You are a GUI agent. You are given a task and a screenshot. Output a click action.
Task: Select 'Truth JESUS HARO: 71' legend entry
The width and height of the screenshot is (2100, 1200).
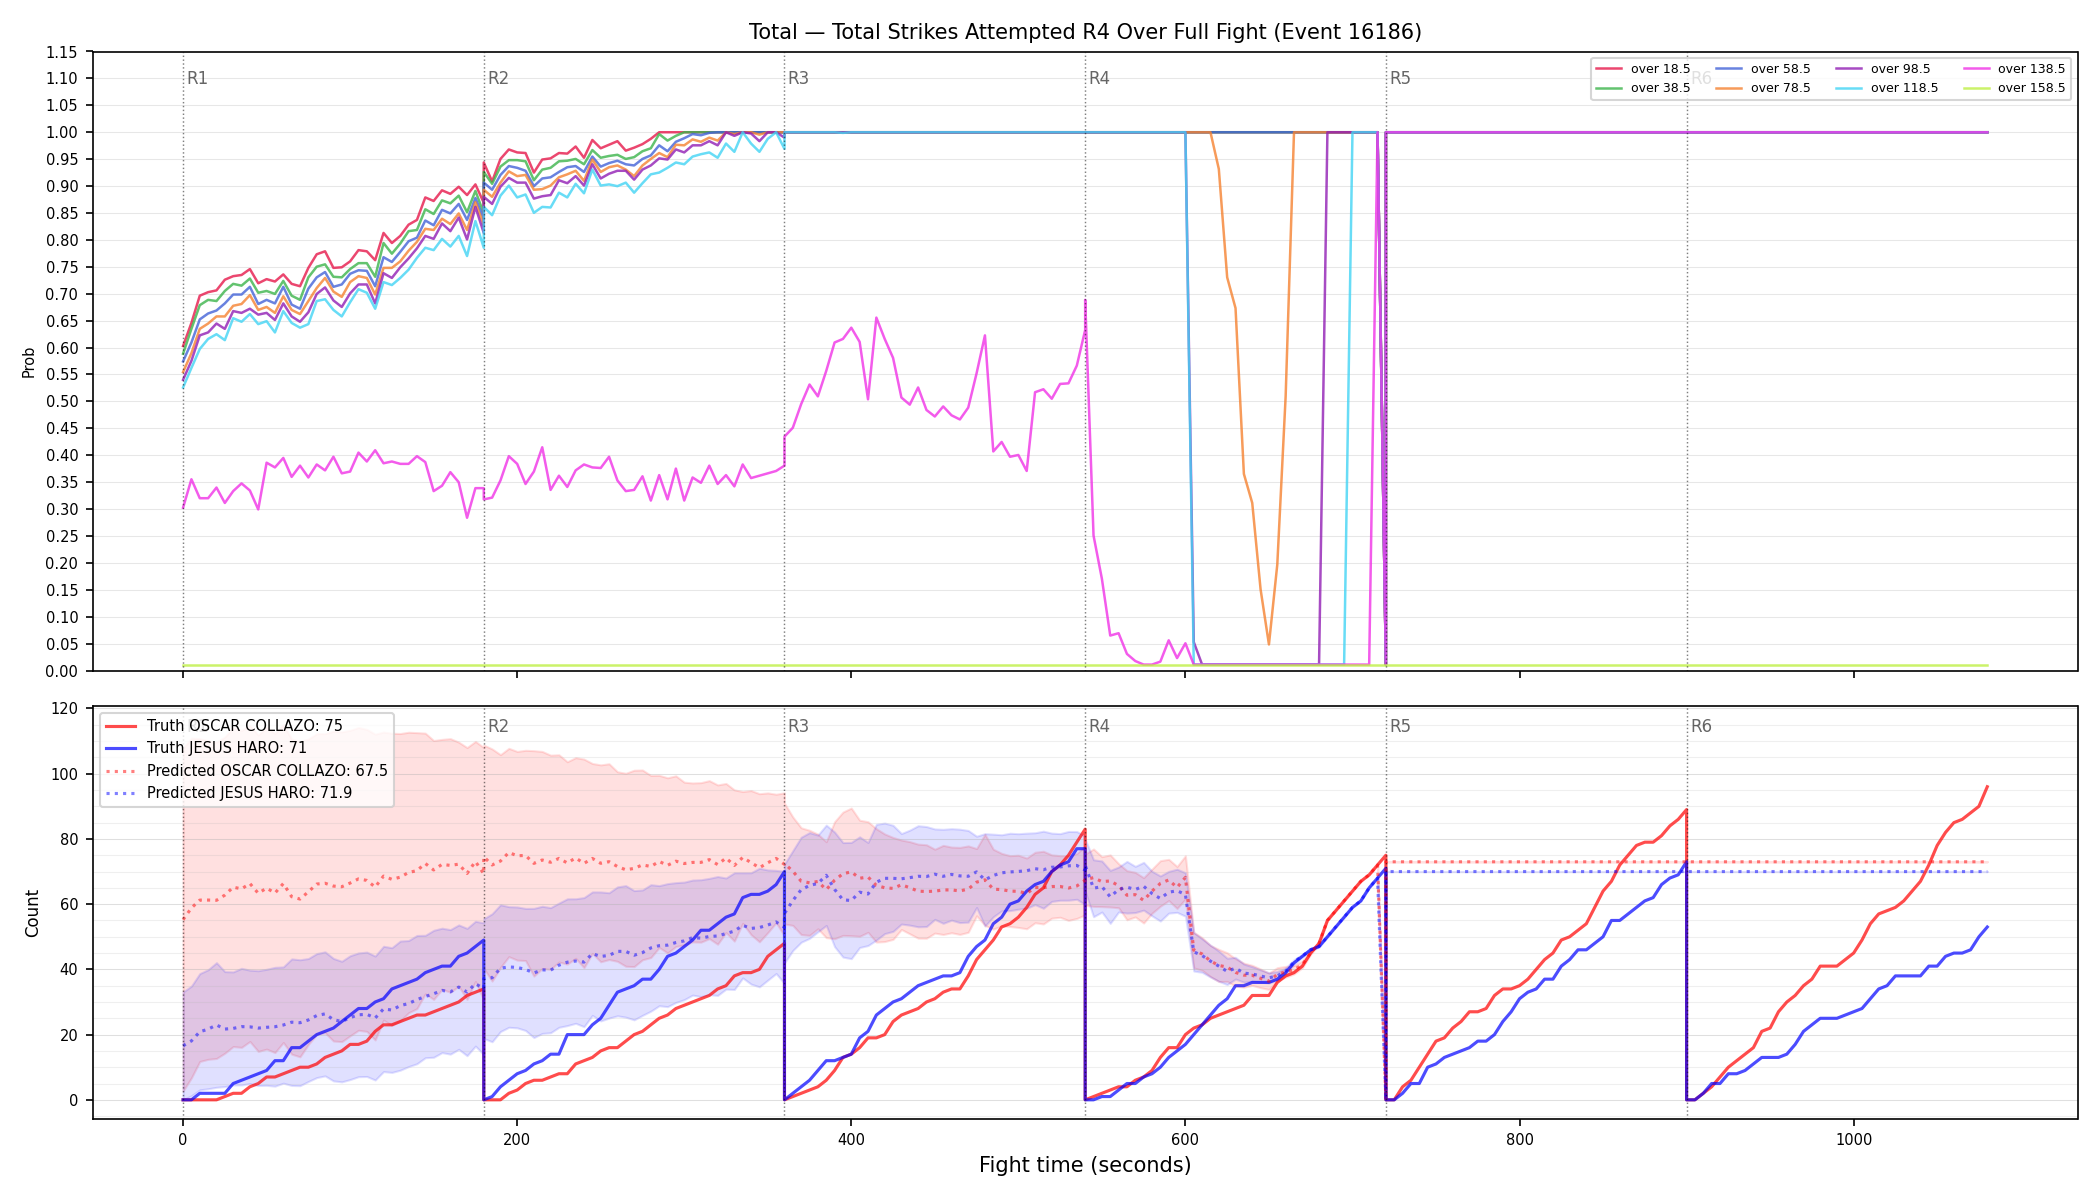[227, 748]
